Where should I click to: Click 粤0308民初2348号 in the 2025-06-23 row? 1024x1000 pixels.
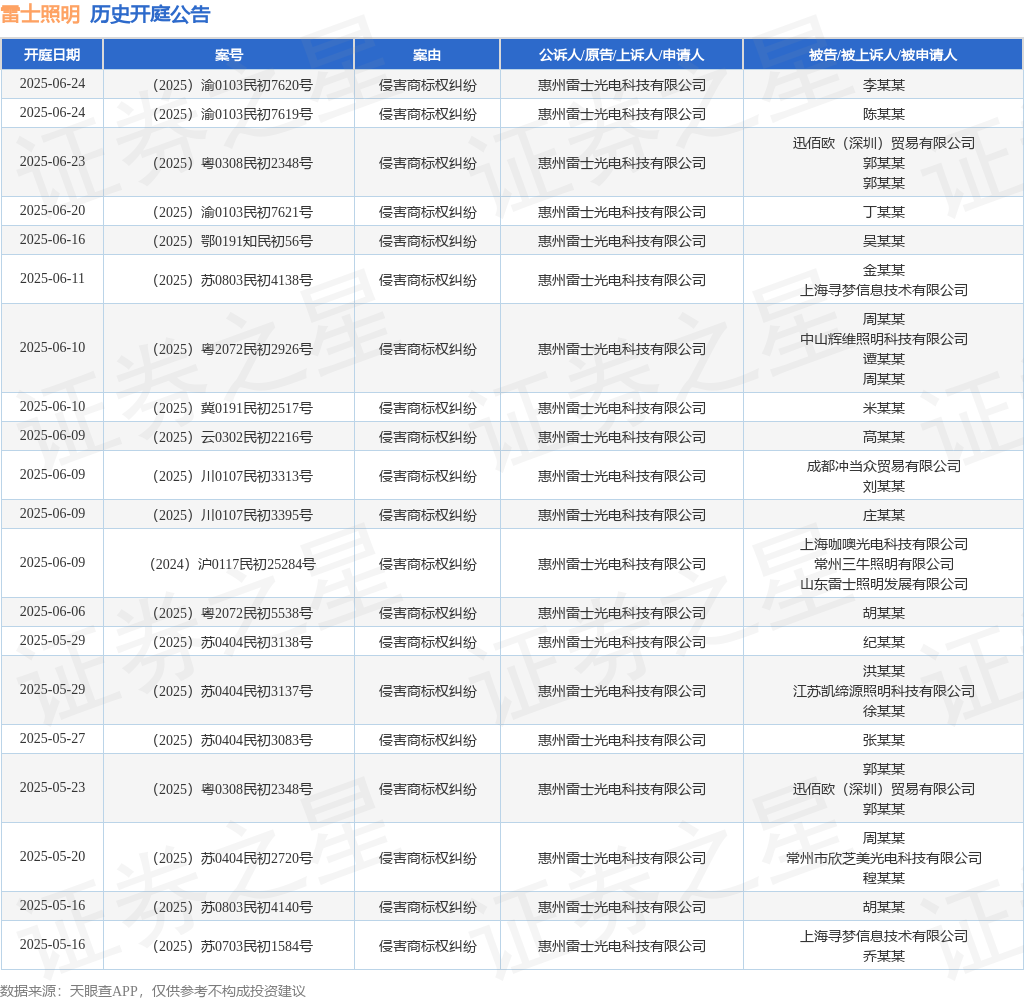click(x=232, y=163)
